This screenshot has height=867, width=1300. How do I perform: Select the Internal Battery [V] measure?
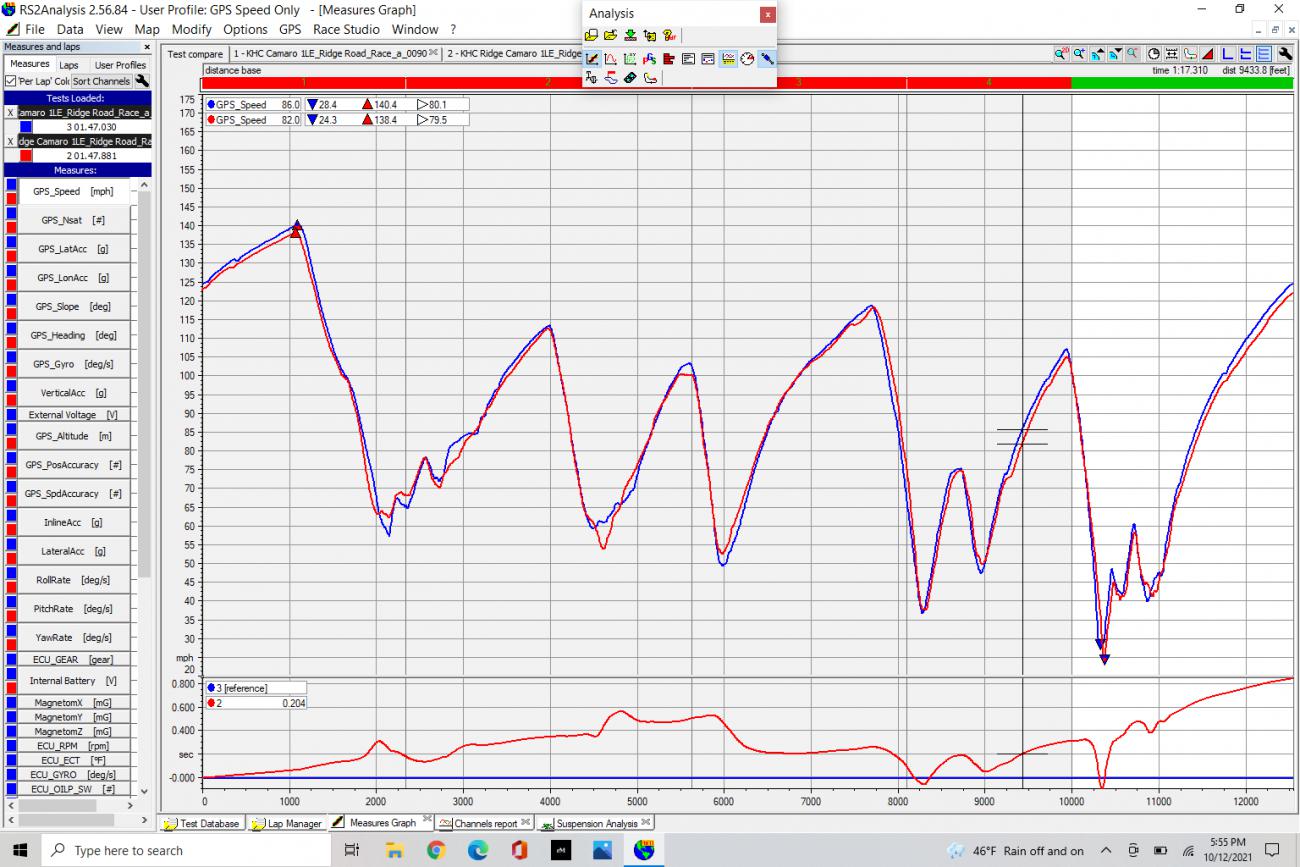click(73, 681)
